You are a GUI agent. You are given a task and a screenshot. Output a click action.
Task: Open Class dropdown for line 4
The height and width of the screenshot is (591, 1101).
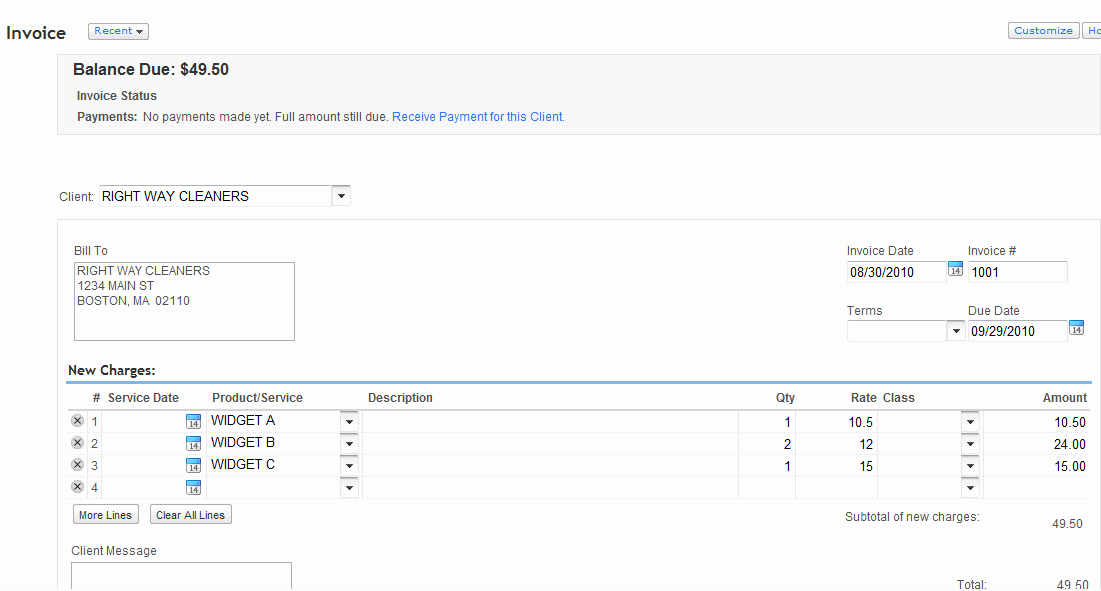[970, 488]
